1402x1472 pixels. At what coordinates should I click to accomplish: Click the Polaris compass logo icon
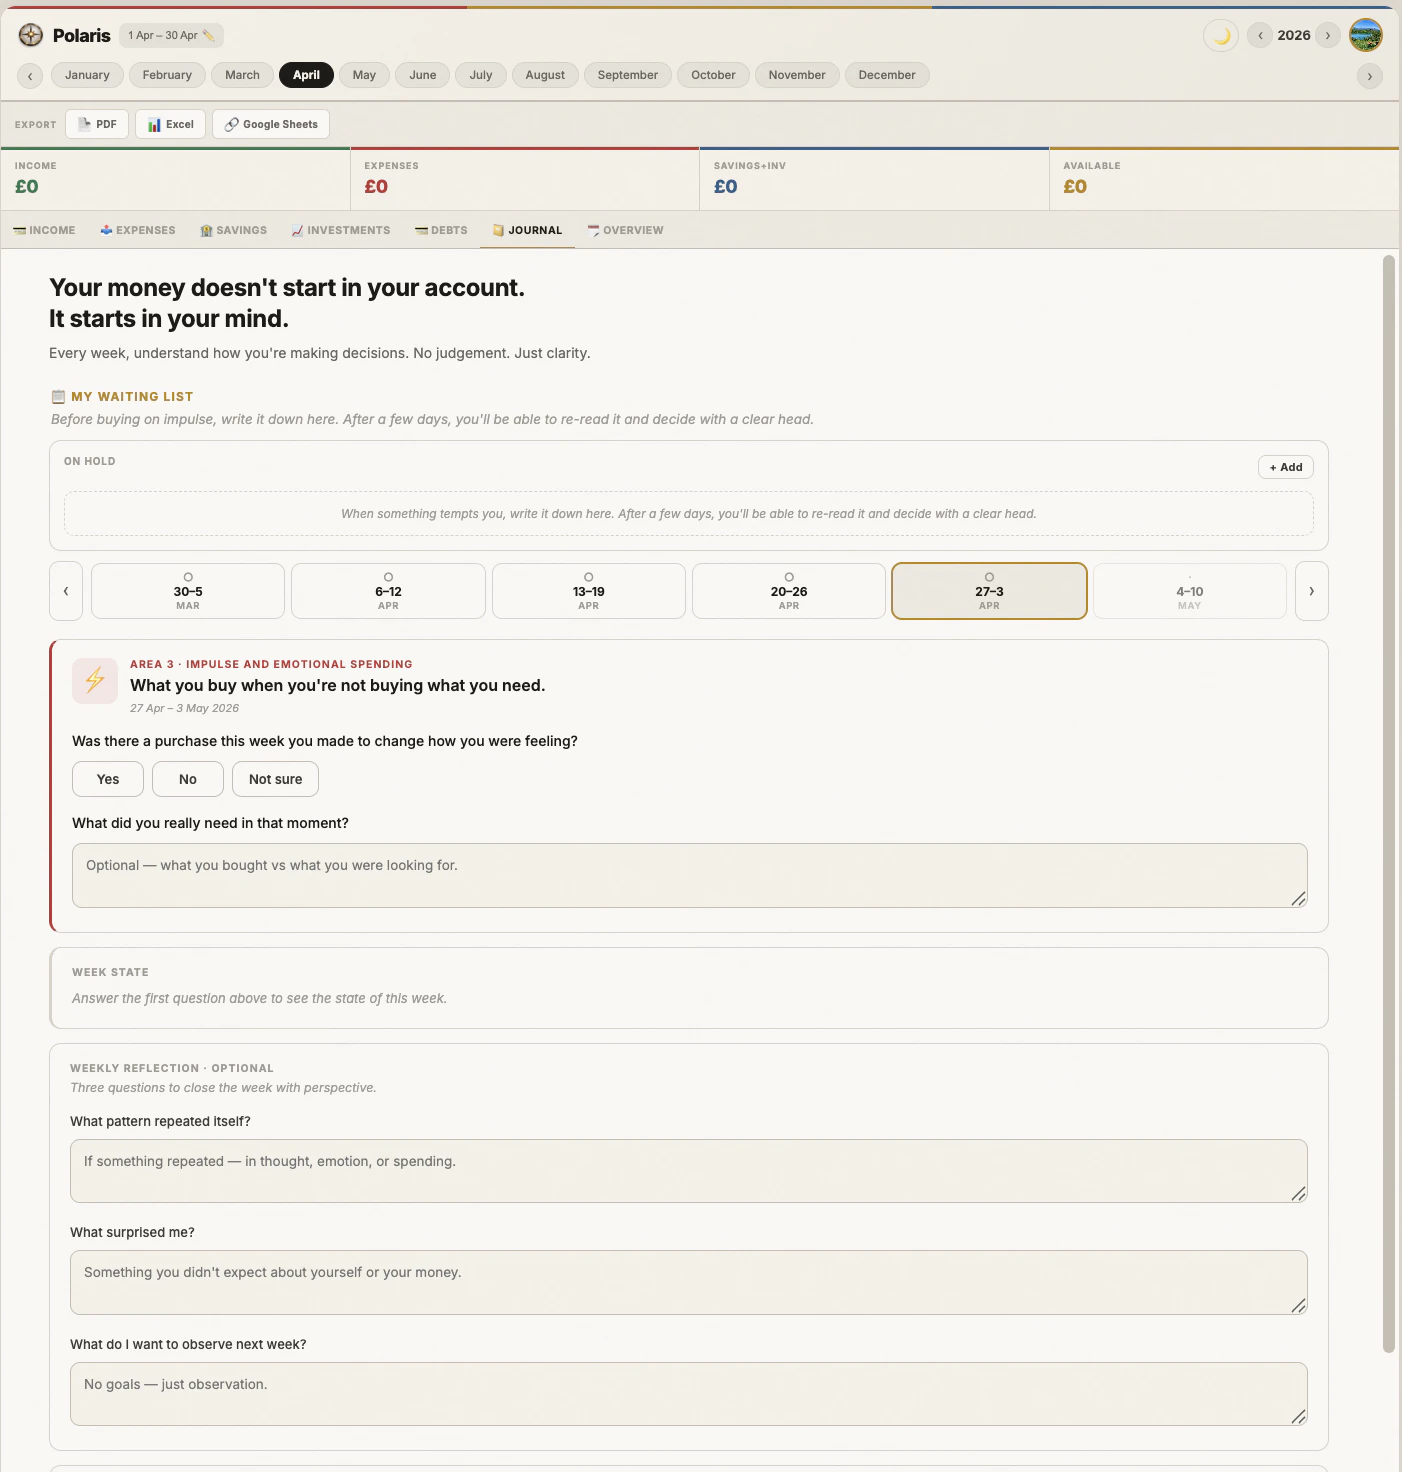coord(31,35)
